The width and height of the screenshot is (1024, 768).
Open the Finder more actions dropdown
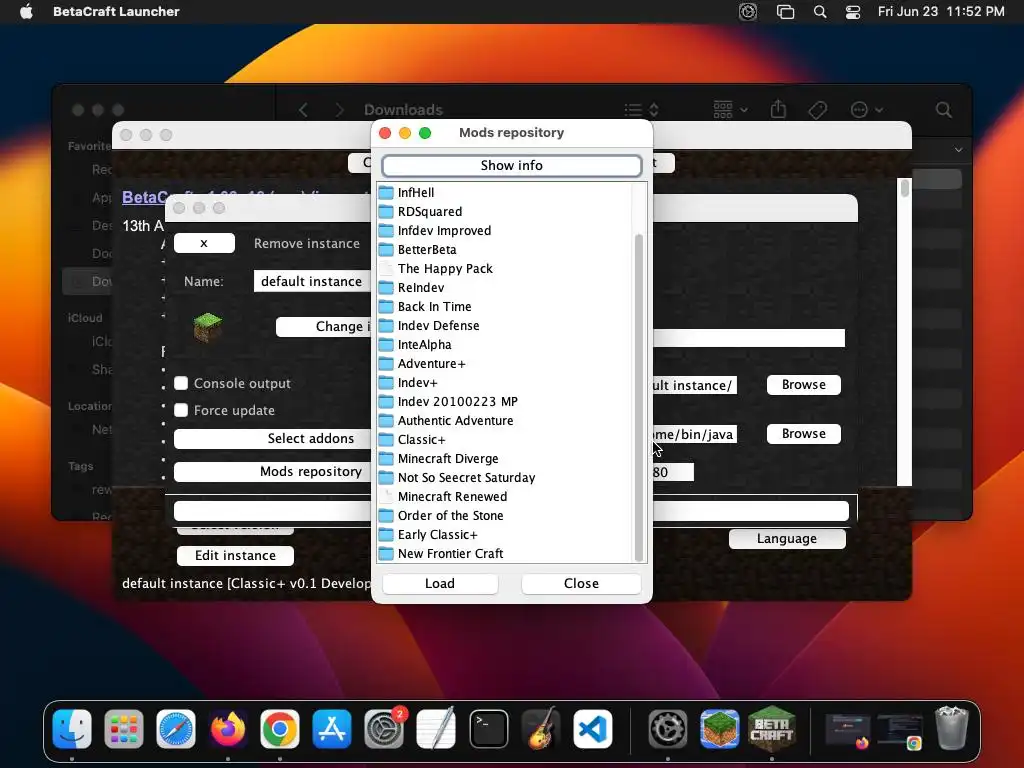pyautogui.click(x=866, y=110)
